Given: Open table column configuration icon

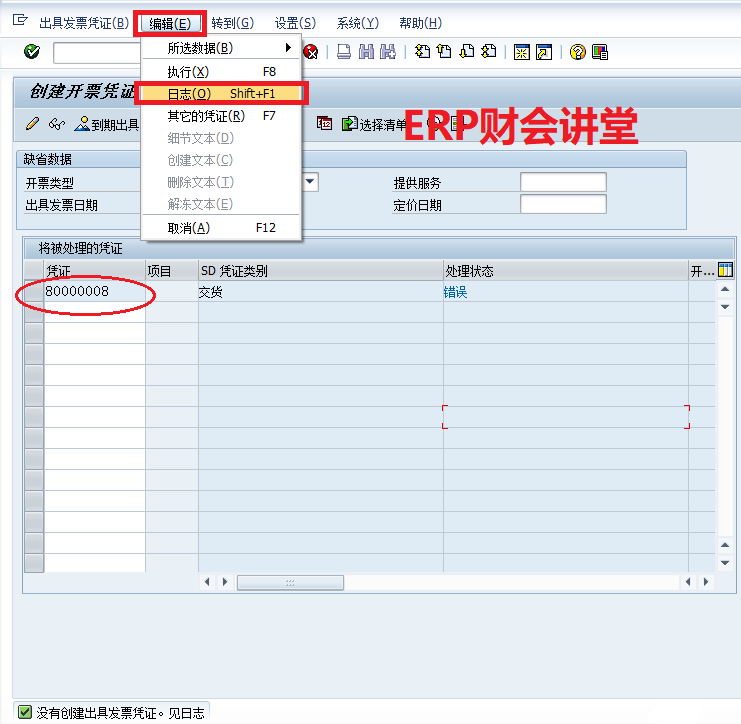Looking at the screenshot, I should (725, 270).
